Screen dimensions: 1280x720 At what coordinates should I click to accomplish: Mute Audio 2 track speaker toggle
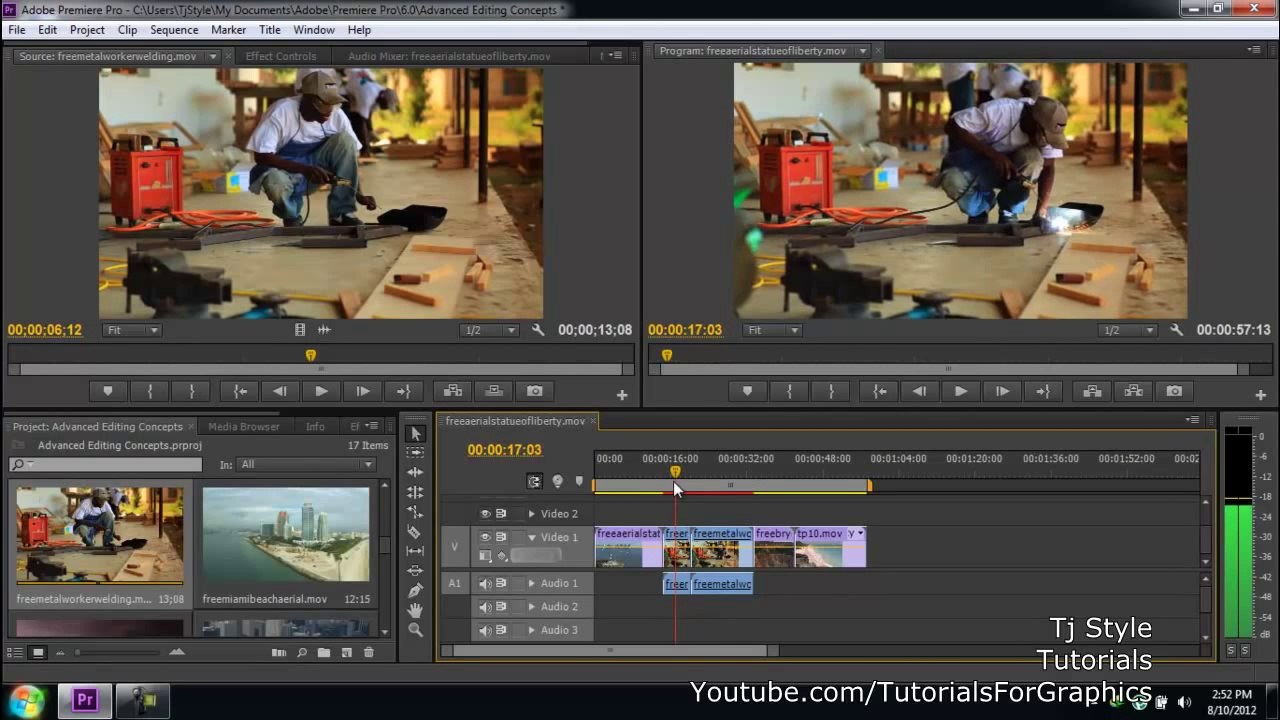tap(485, 607)
